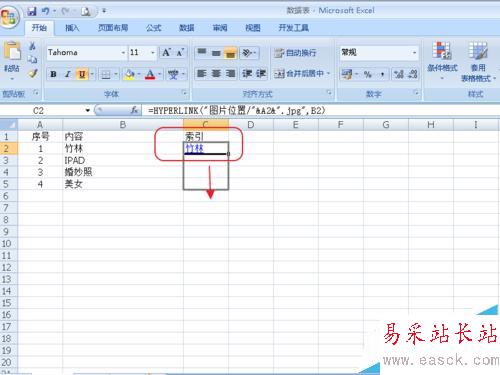The image size is (500, 375).
Task: Switch to 视图 View tab
Action: (253, 28)
